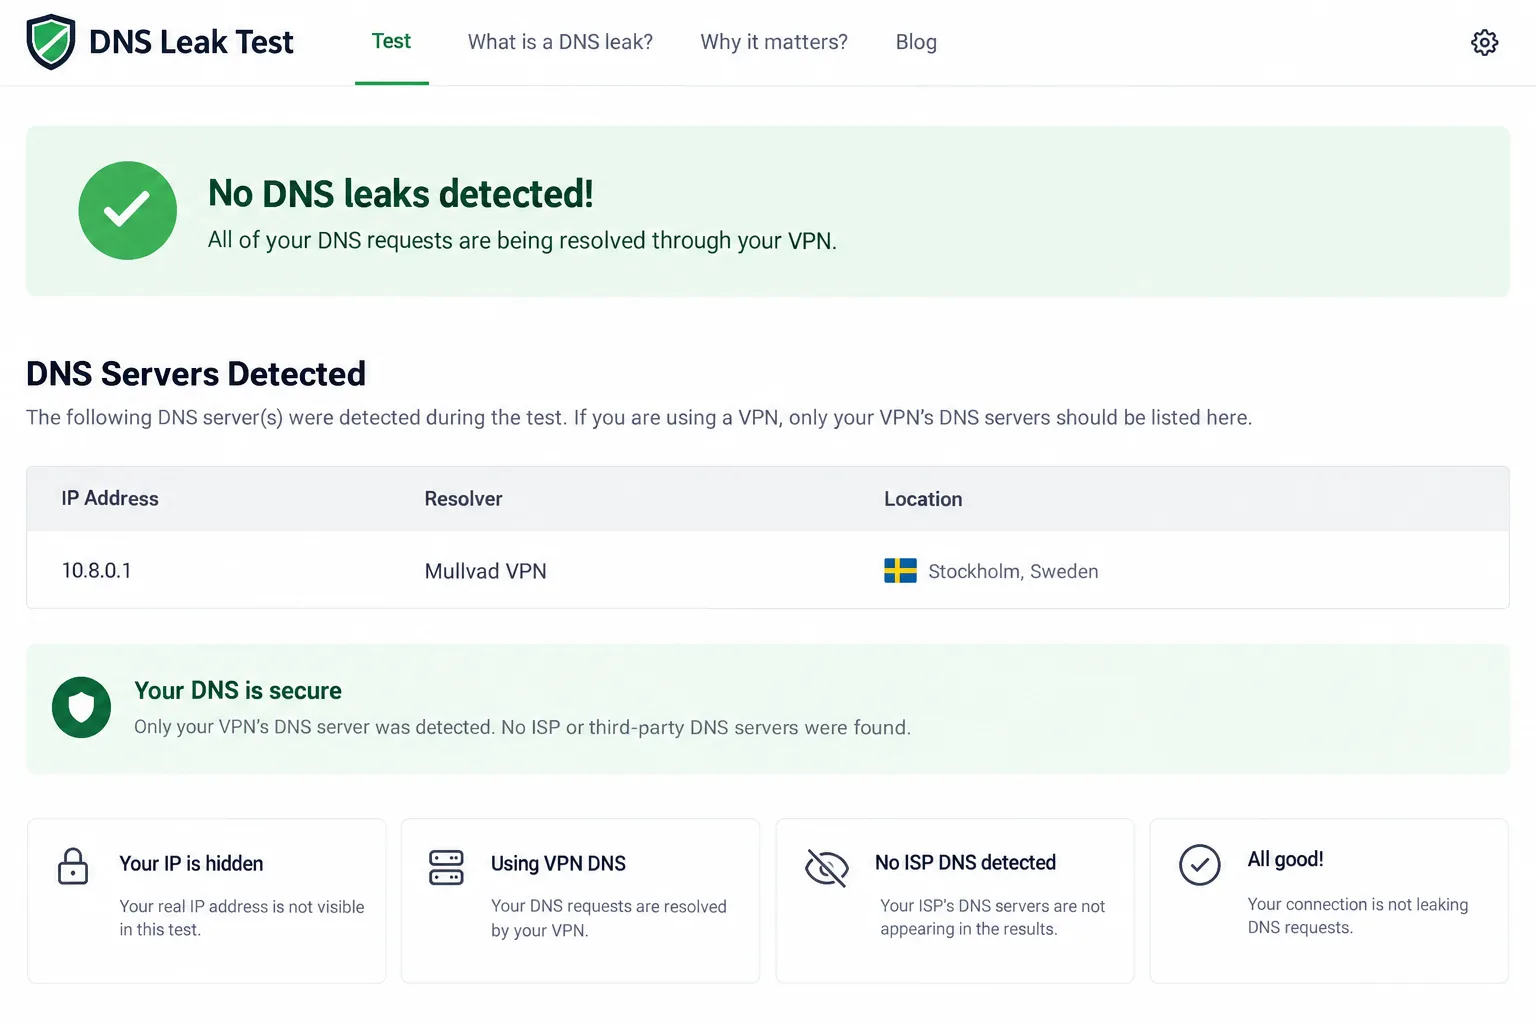Click the Location column header
Image resolution: width=1536 pixels, height=1024 pixels.
923,499
